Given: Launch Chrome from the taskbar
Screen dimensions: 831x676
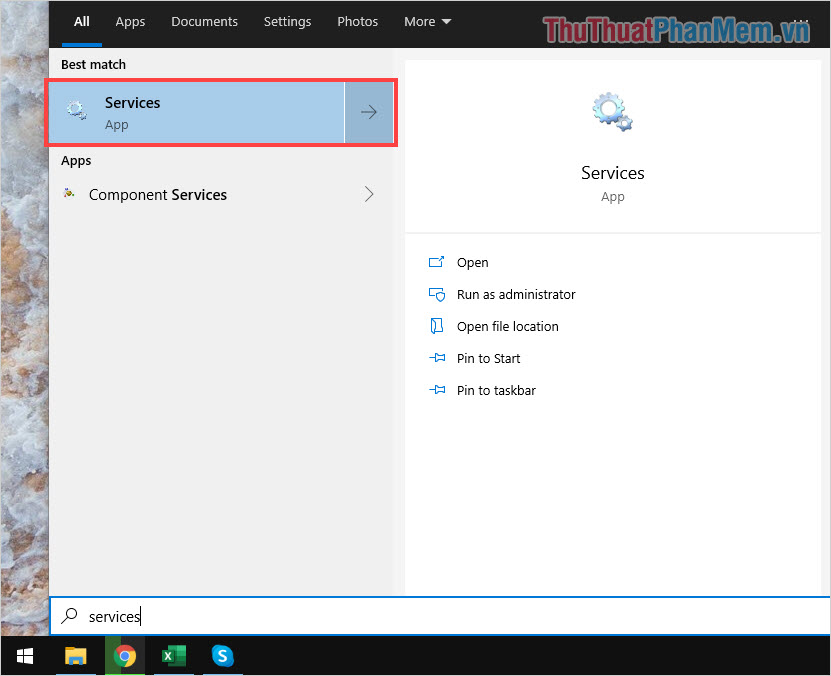Looking at the screenshot, I should (124, 656).
